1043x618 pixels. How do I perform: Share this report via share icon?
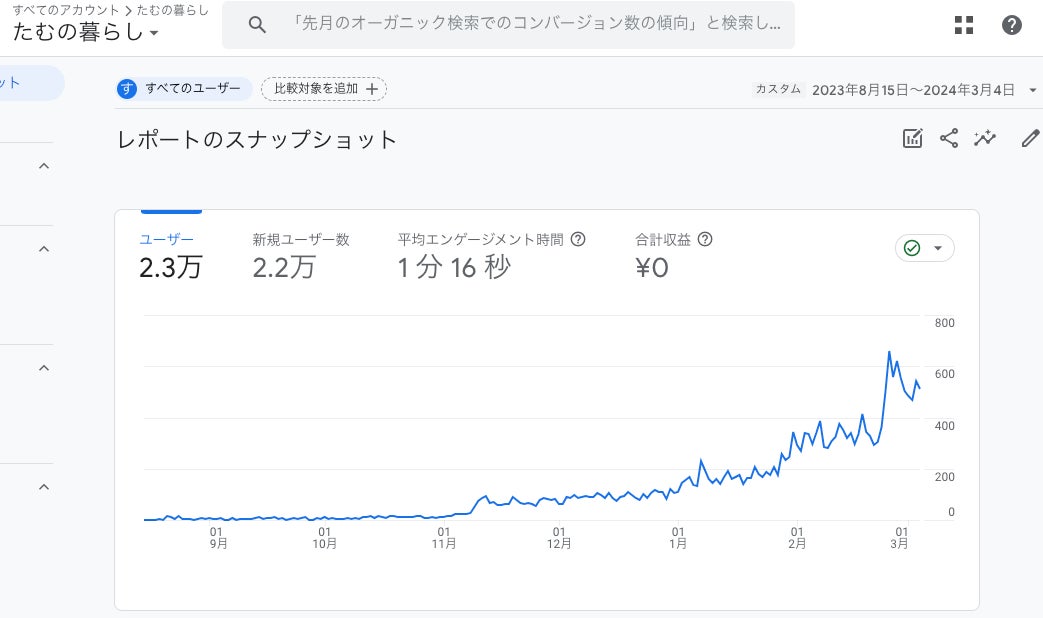click(x=949, y=139)
